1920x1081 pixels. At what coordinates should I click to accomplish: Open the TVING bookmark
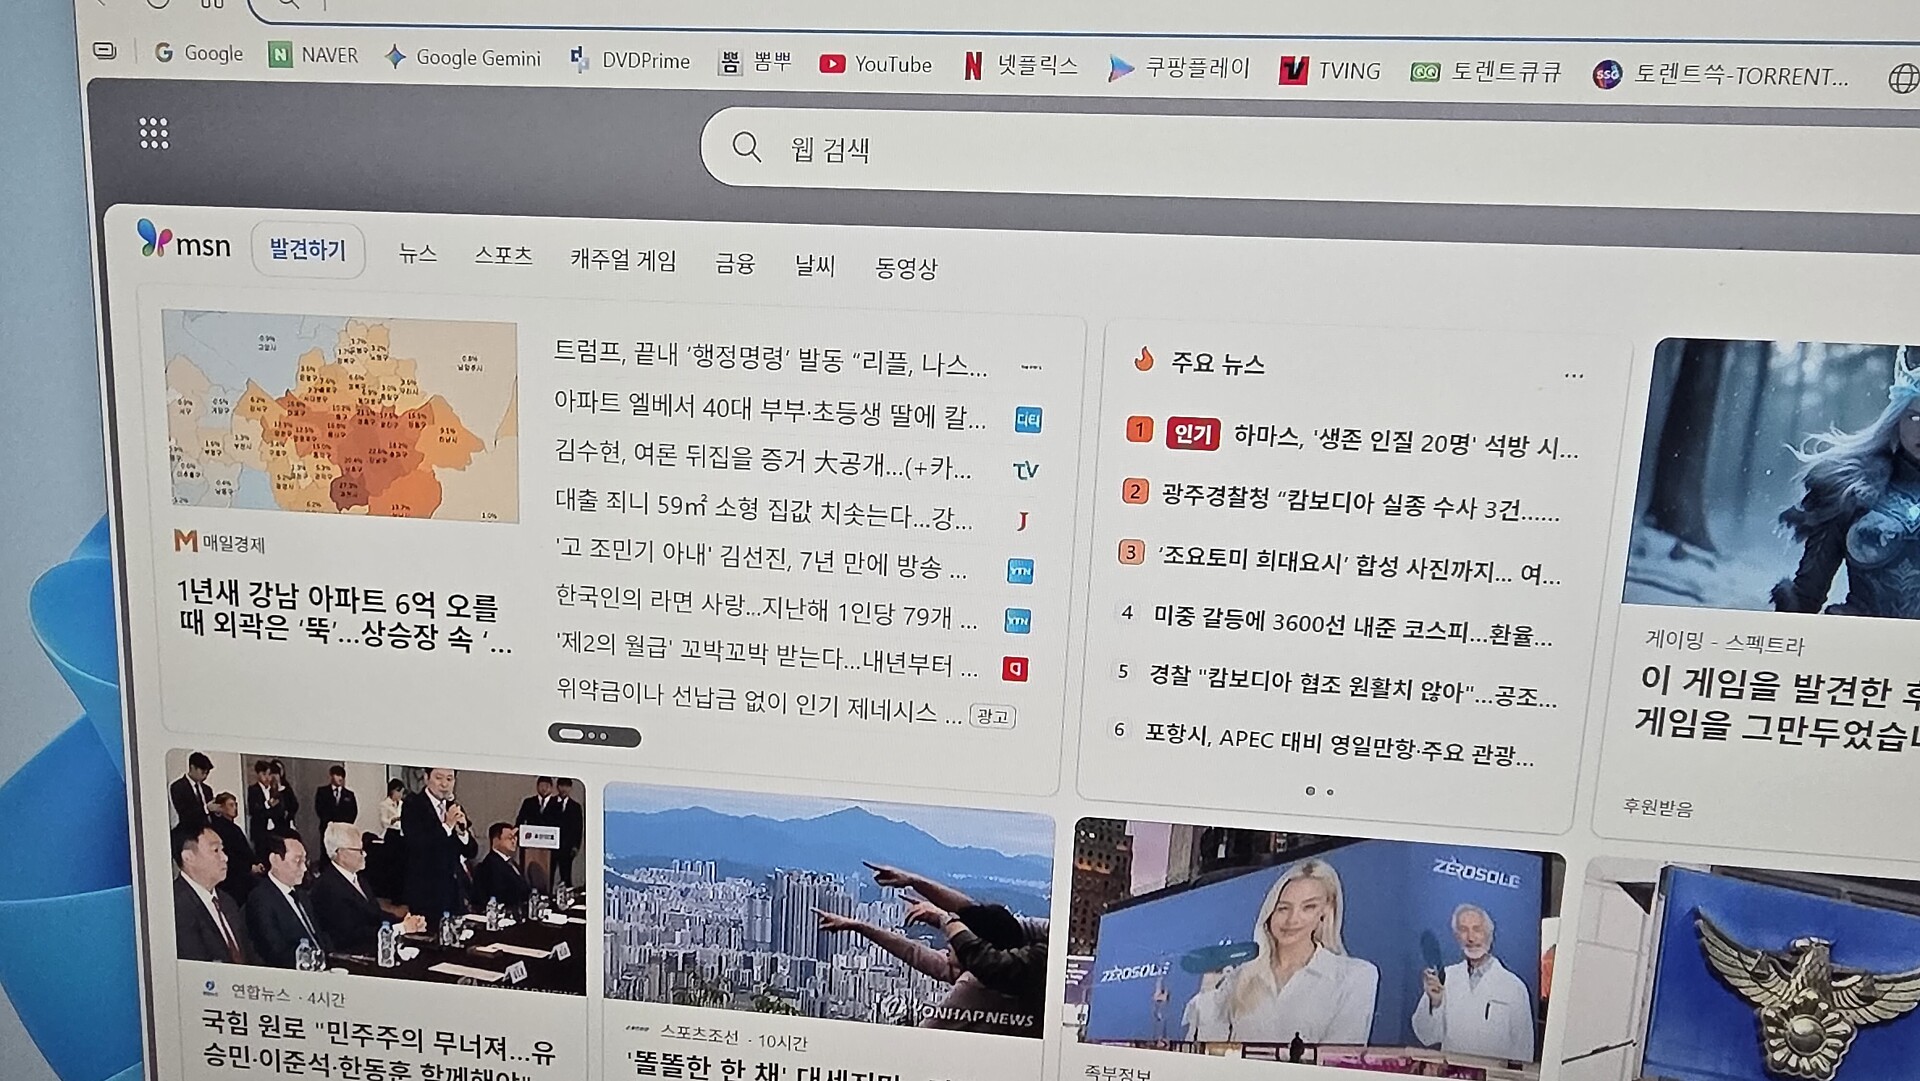click(x=1330, y=71)
